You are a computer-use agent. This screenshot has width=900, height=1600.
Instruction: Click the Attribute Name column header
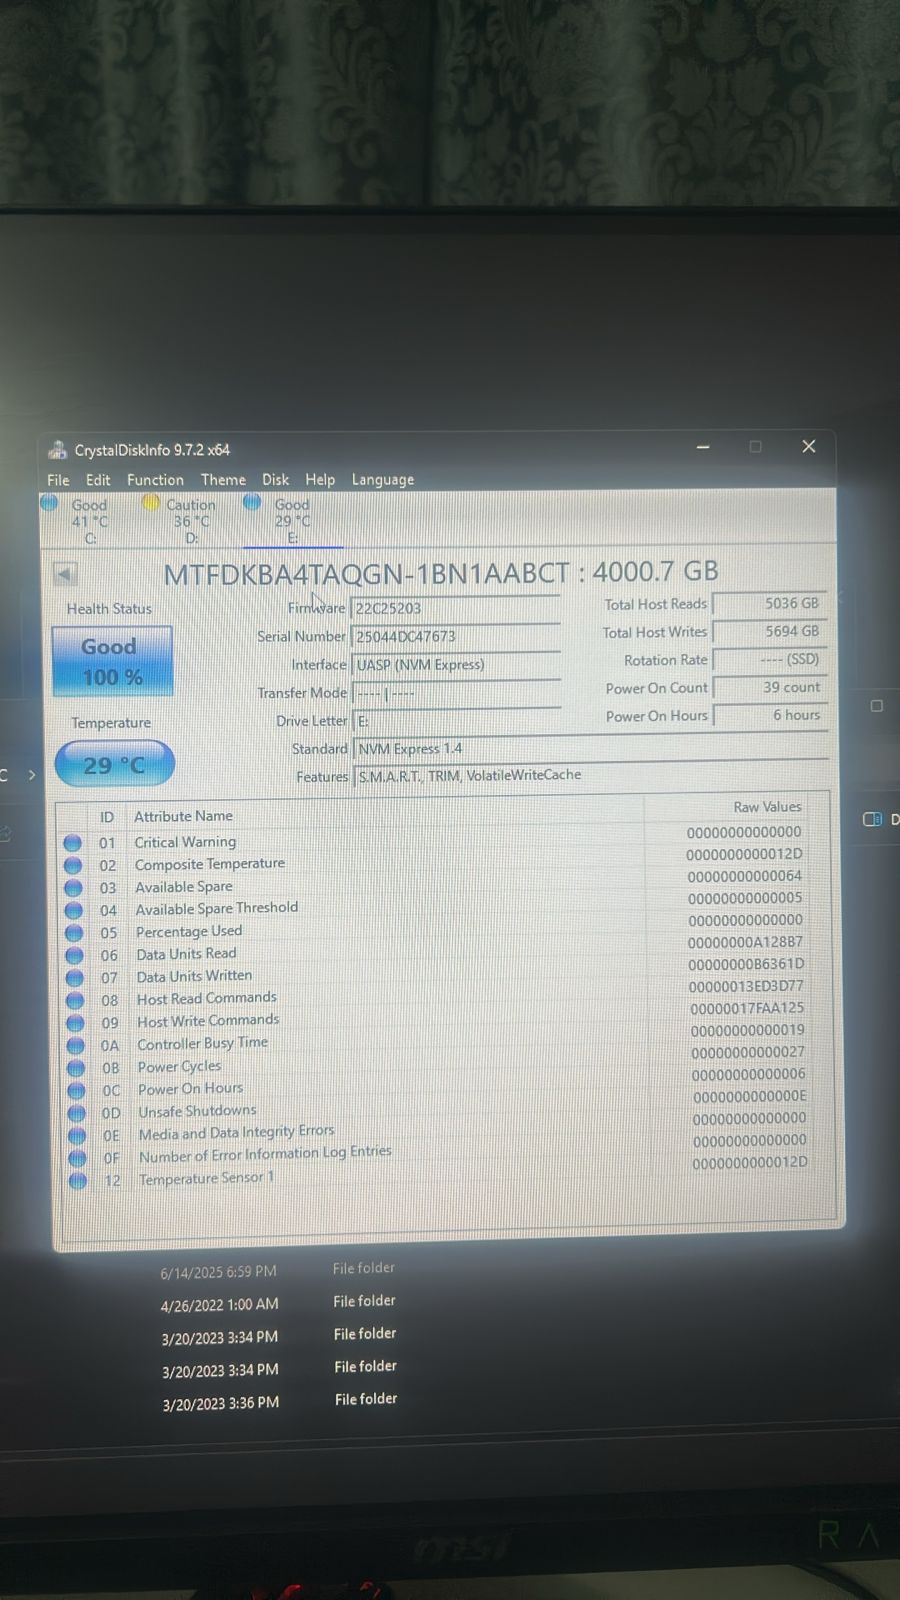[x=183, y=816]
